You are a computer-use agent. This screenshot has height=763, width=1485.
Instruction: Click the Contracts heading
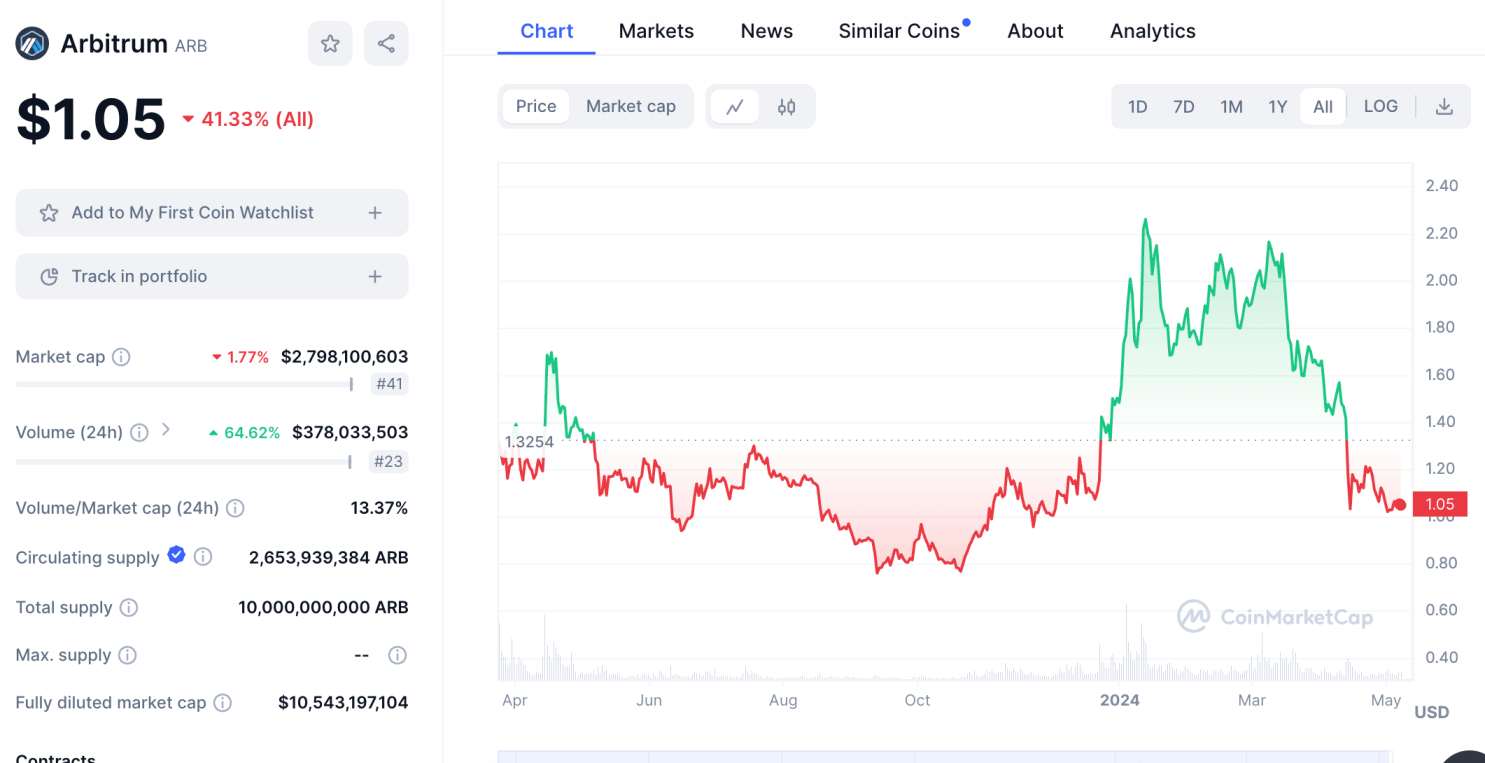click(x=56, y=758)
